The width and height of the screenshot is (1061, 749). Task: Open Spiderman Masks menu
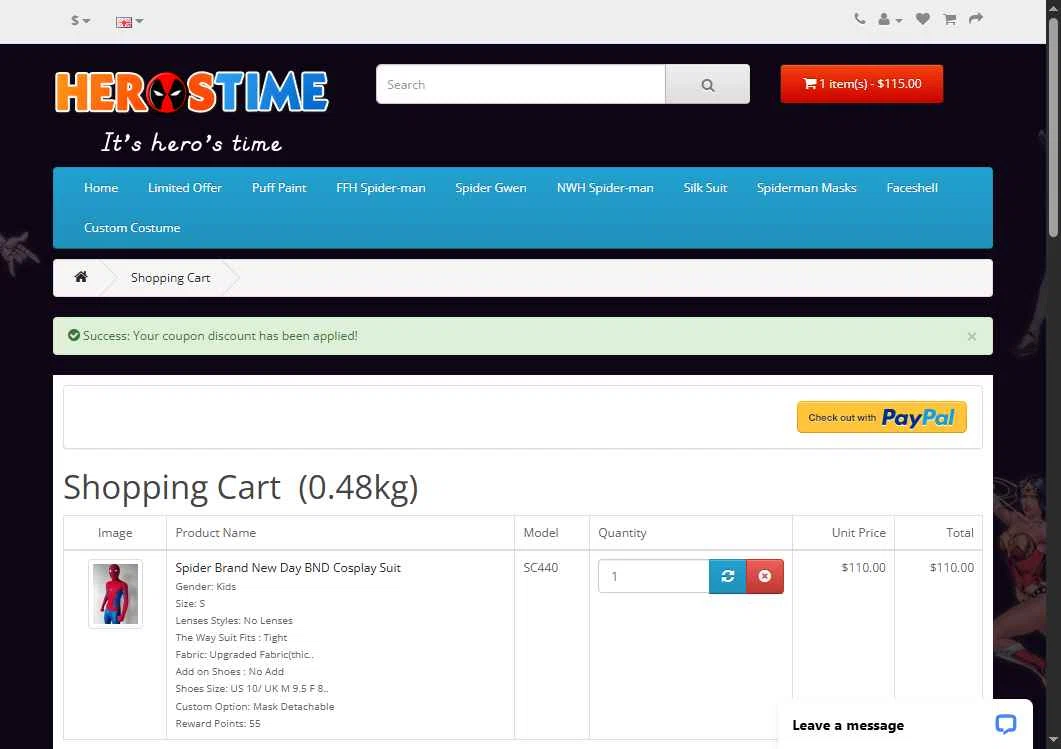click(807, 187)
